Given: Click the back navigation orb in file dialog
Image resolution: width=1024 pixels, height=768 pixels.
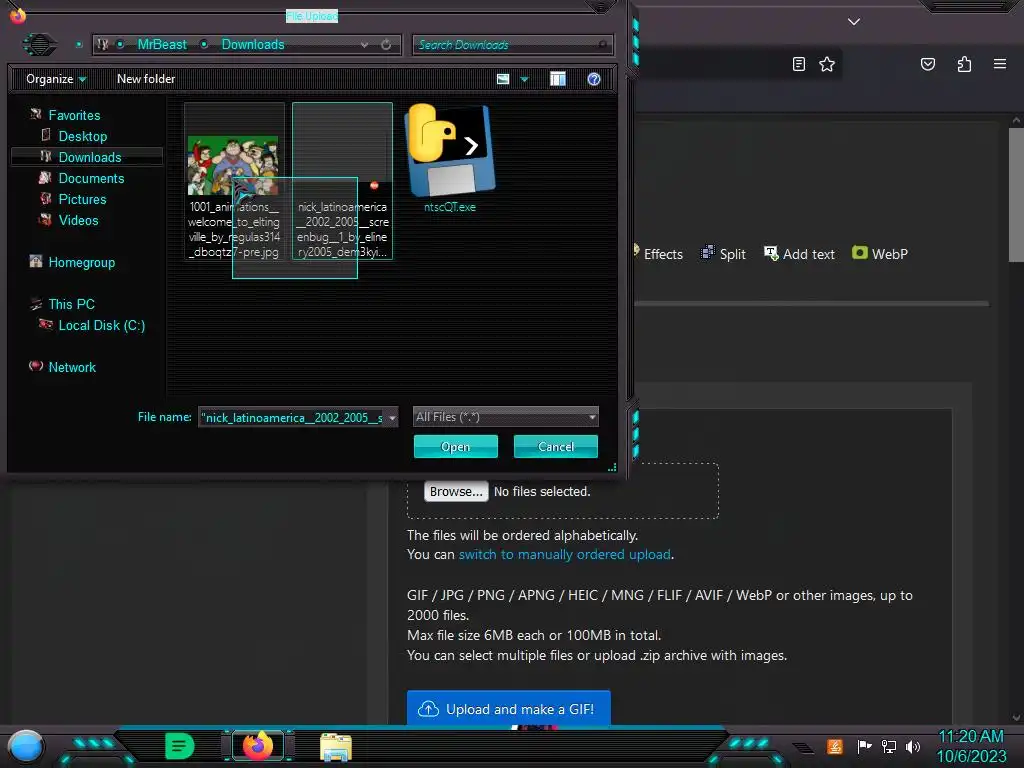Looking at the screenshot, I should pos(39,44).
